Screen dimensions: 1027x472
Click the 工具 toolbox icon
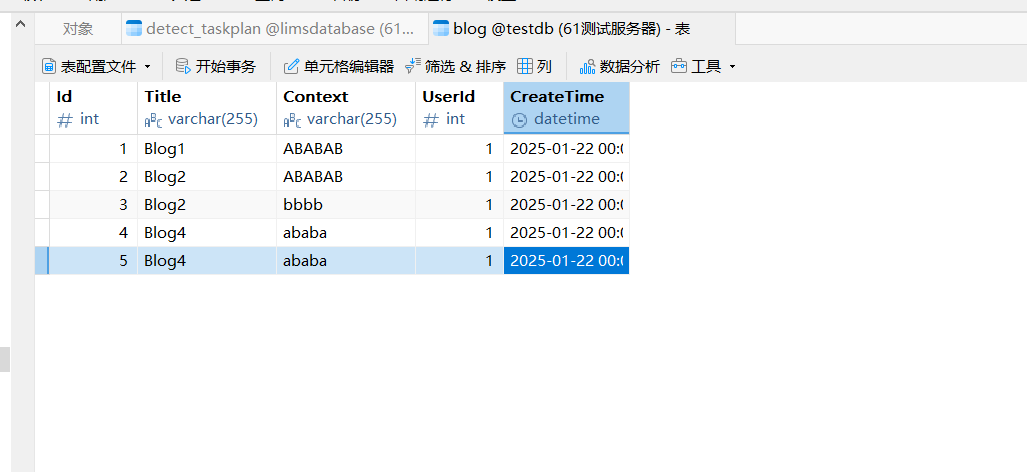(x=680, y=67)
